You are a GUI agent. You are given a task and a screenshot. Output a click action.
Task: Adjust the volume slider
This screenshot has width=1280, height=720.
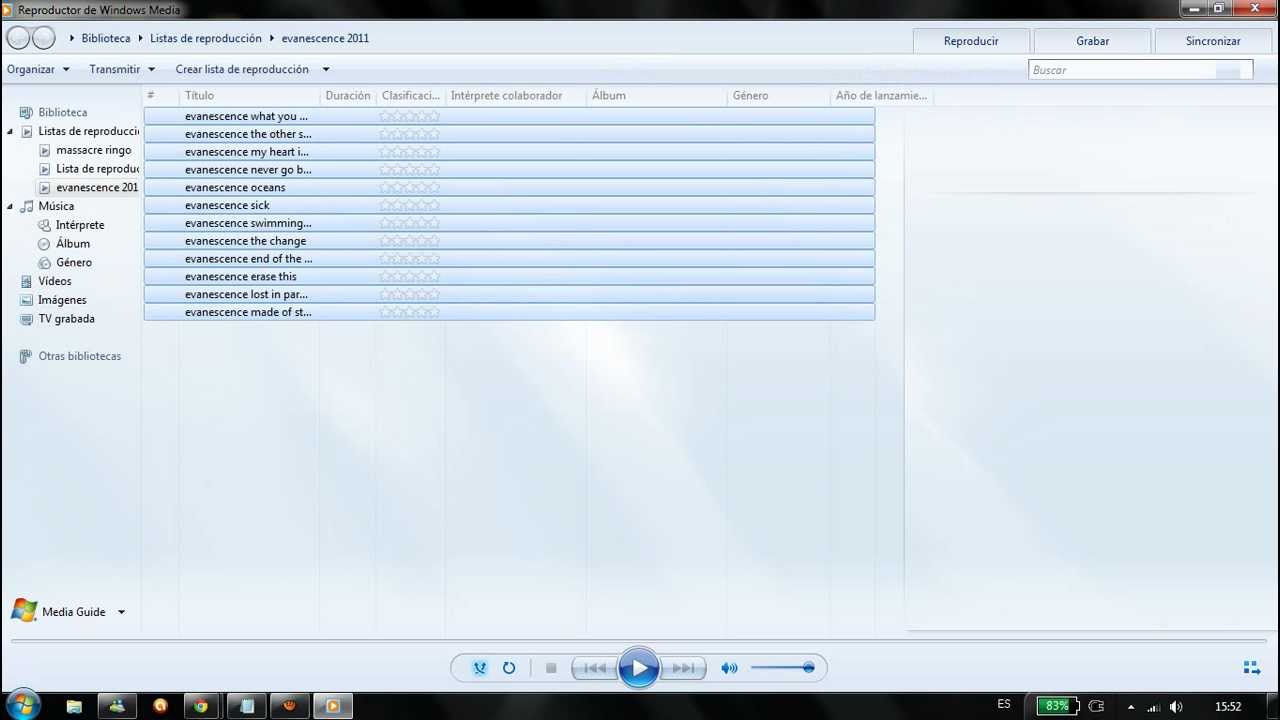coord(782,668)
